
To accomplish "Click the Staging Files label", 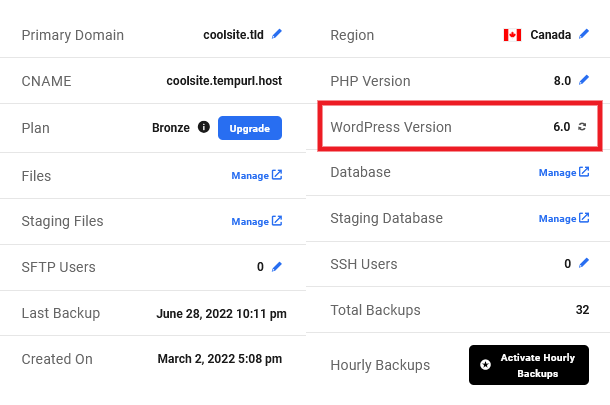I will tap(62, 221).
